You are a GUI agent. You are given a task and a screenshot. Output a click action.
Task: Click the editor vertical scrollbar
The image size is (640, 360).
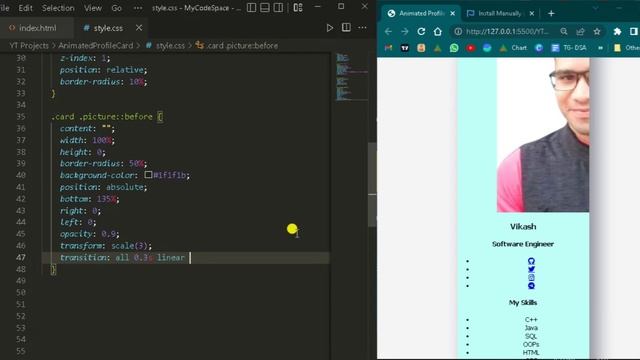(372, 184)
